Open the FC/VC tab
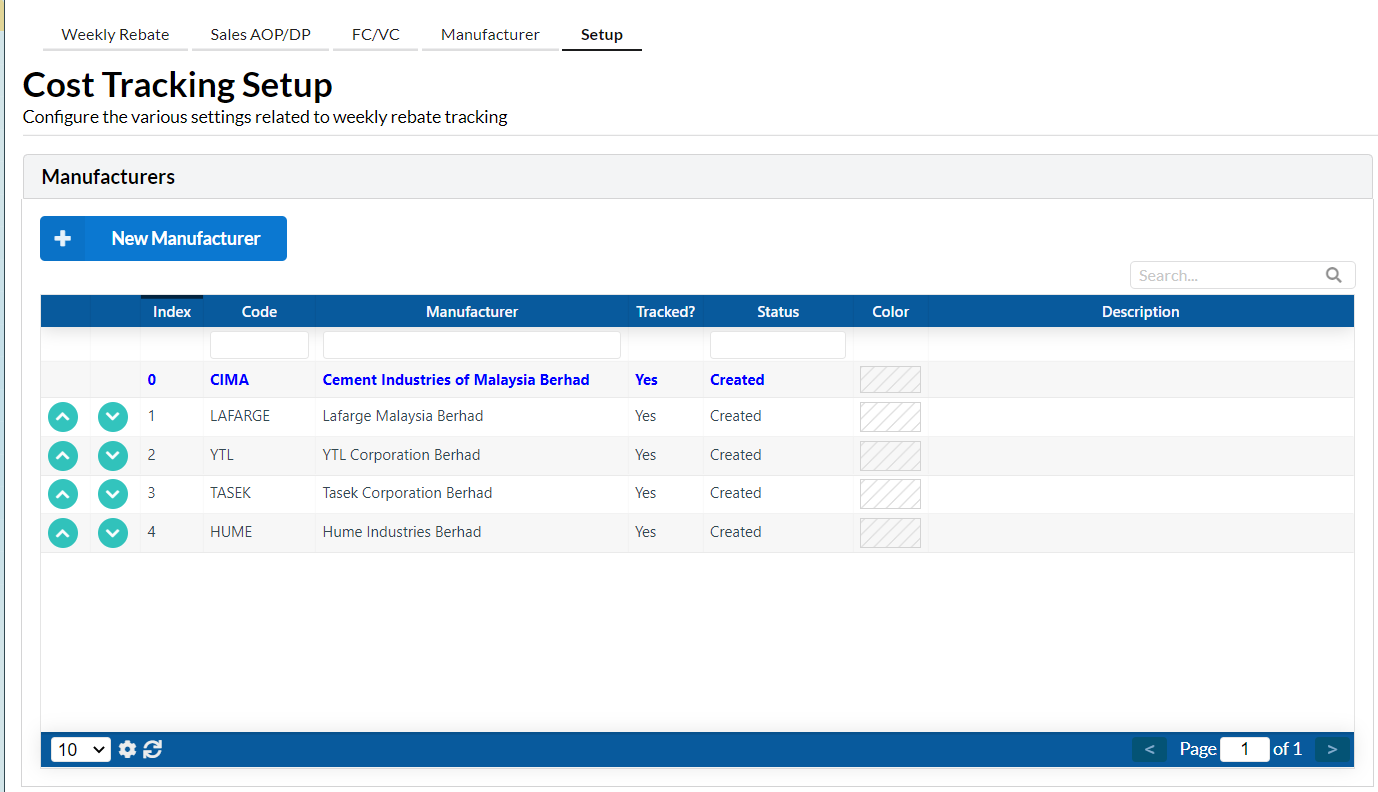 [375, 35]
